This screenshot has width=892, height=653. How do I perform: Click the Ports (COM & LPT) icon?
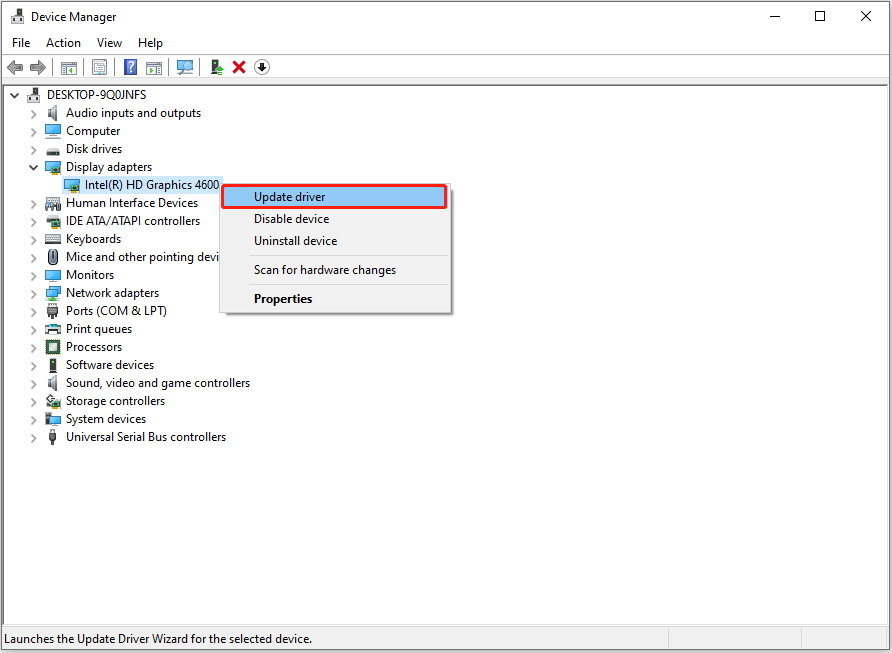(53, 311)
